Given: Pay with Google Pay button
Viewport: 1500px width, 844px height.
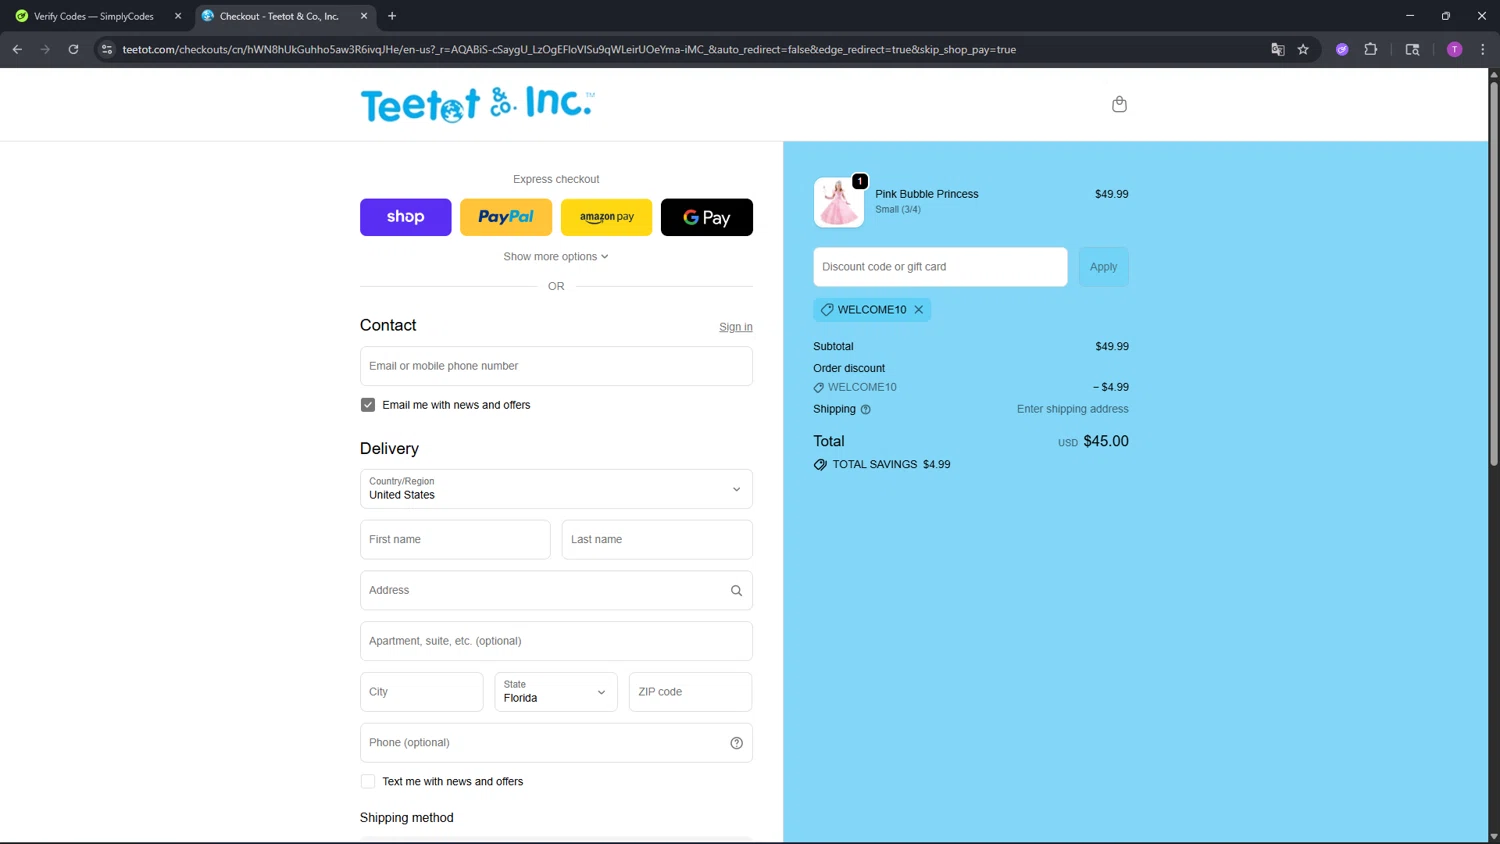Looking at the screenshot, I should 707,217.
